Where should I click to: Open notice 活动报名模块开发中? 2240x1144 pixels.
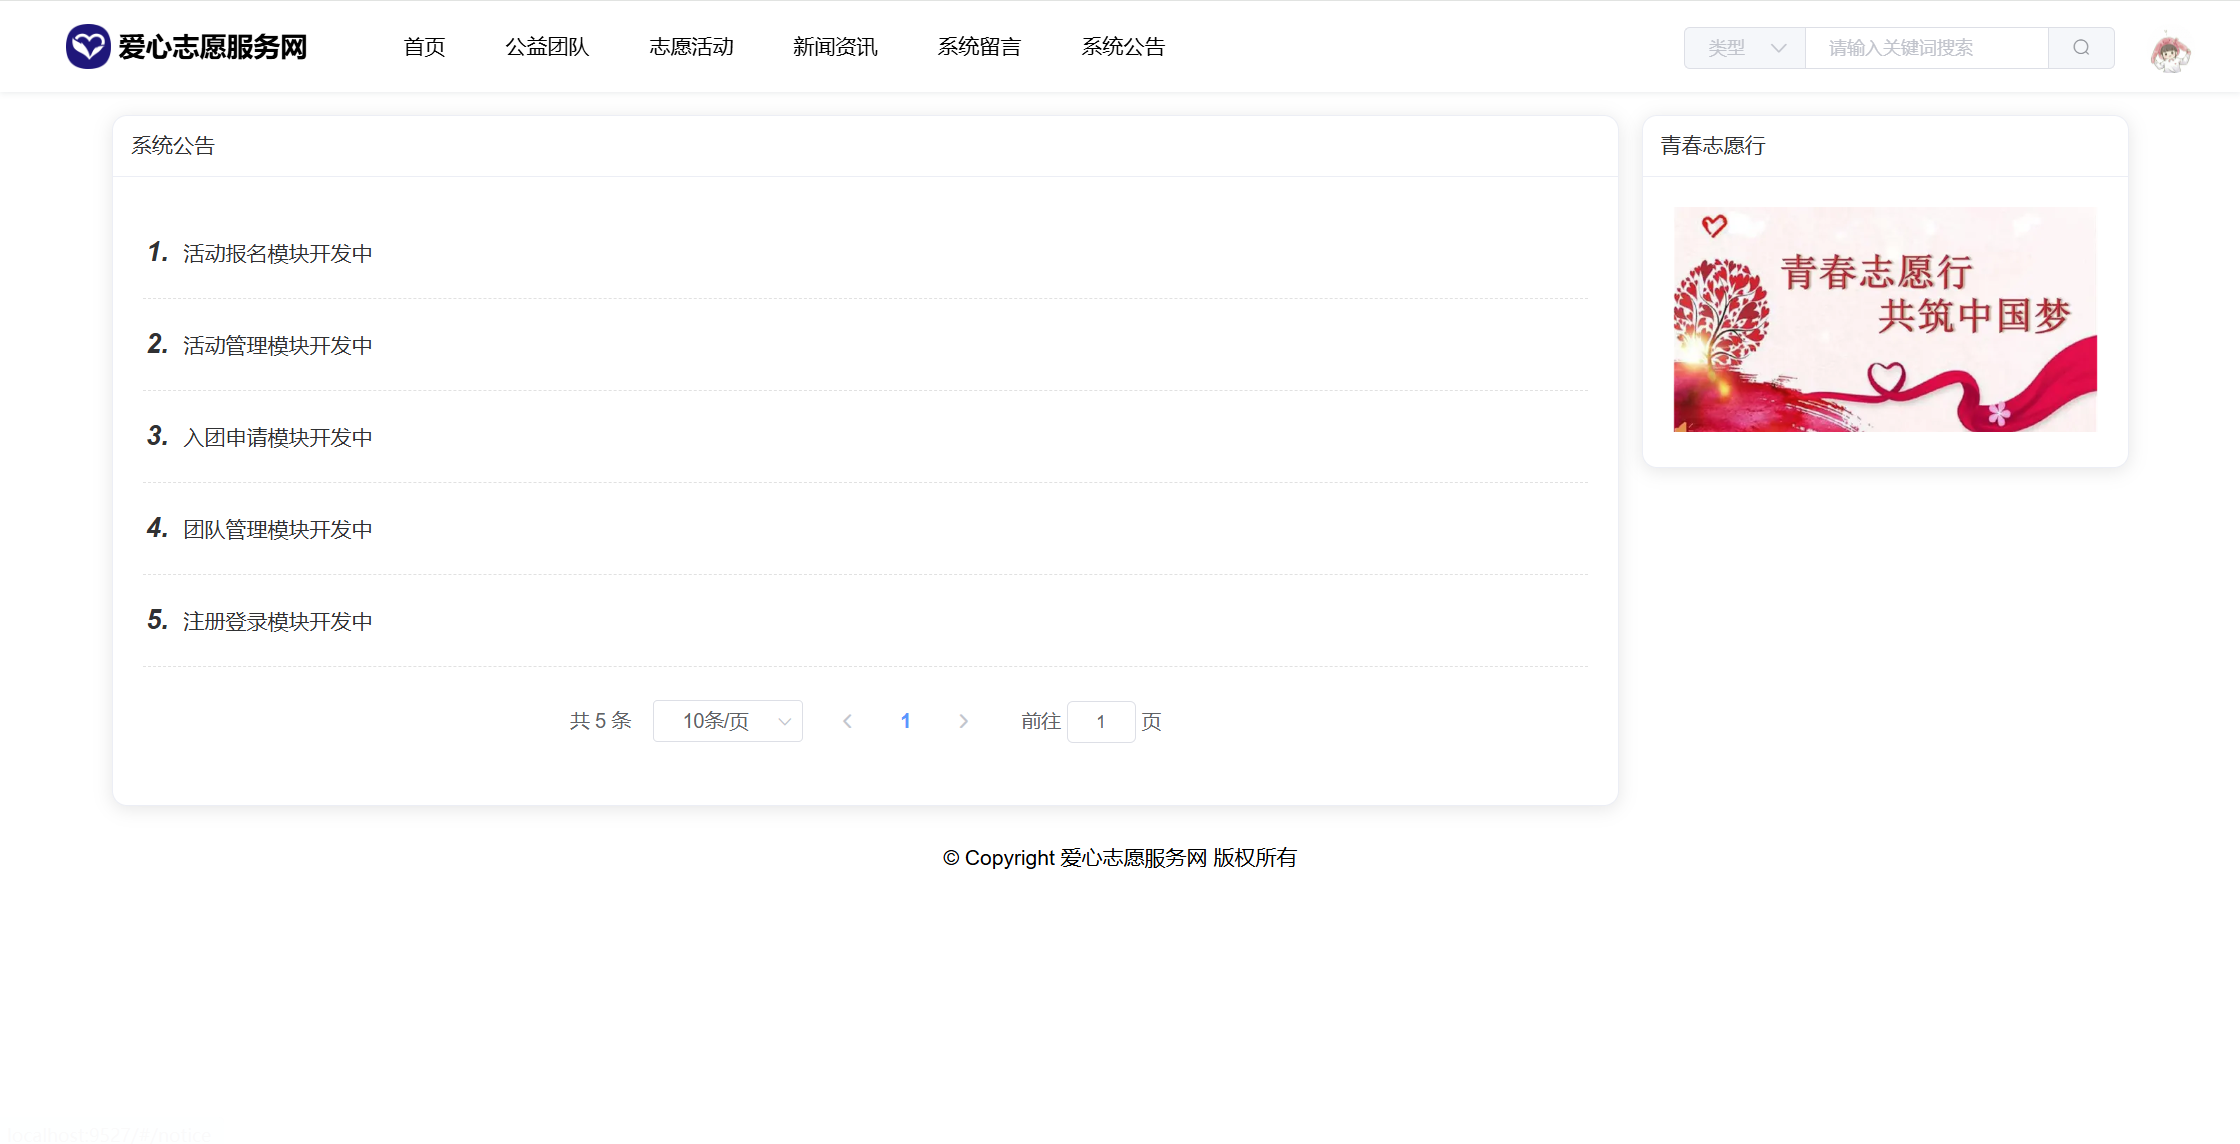coord(277,254)
